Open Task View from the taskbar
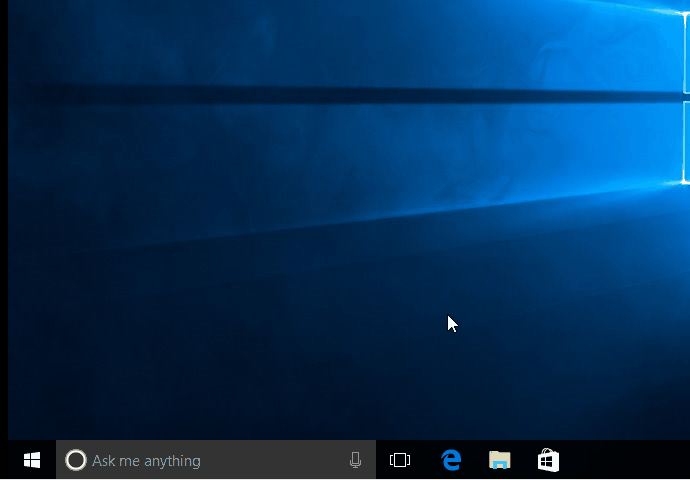The height and width of the screenshot is (480, 690). (x=400, y=460)
